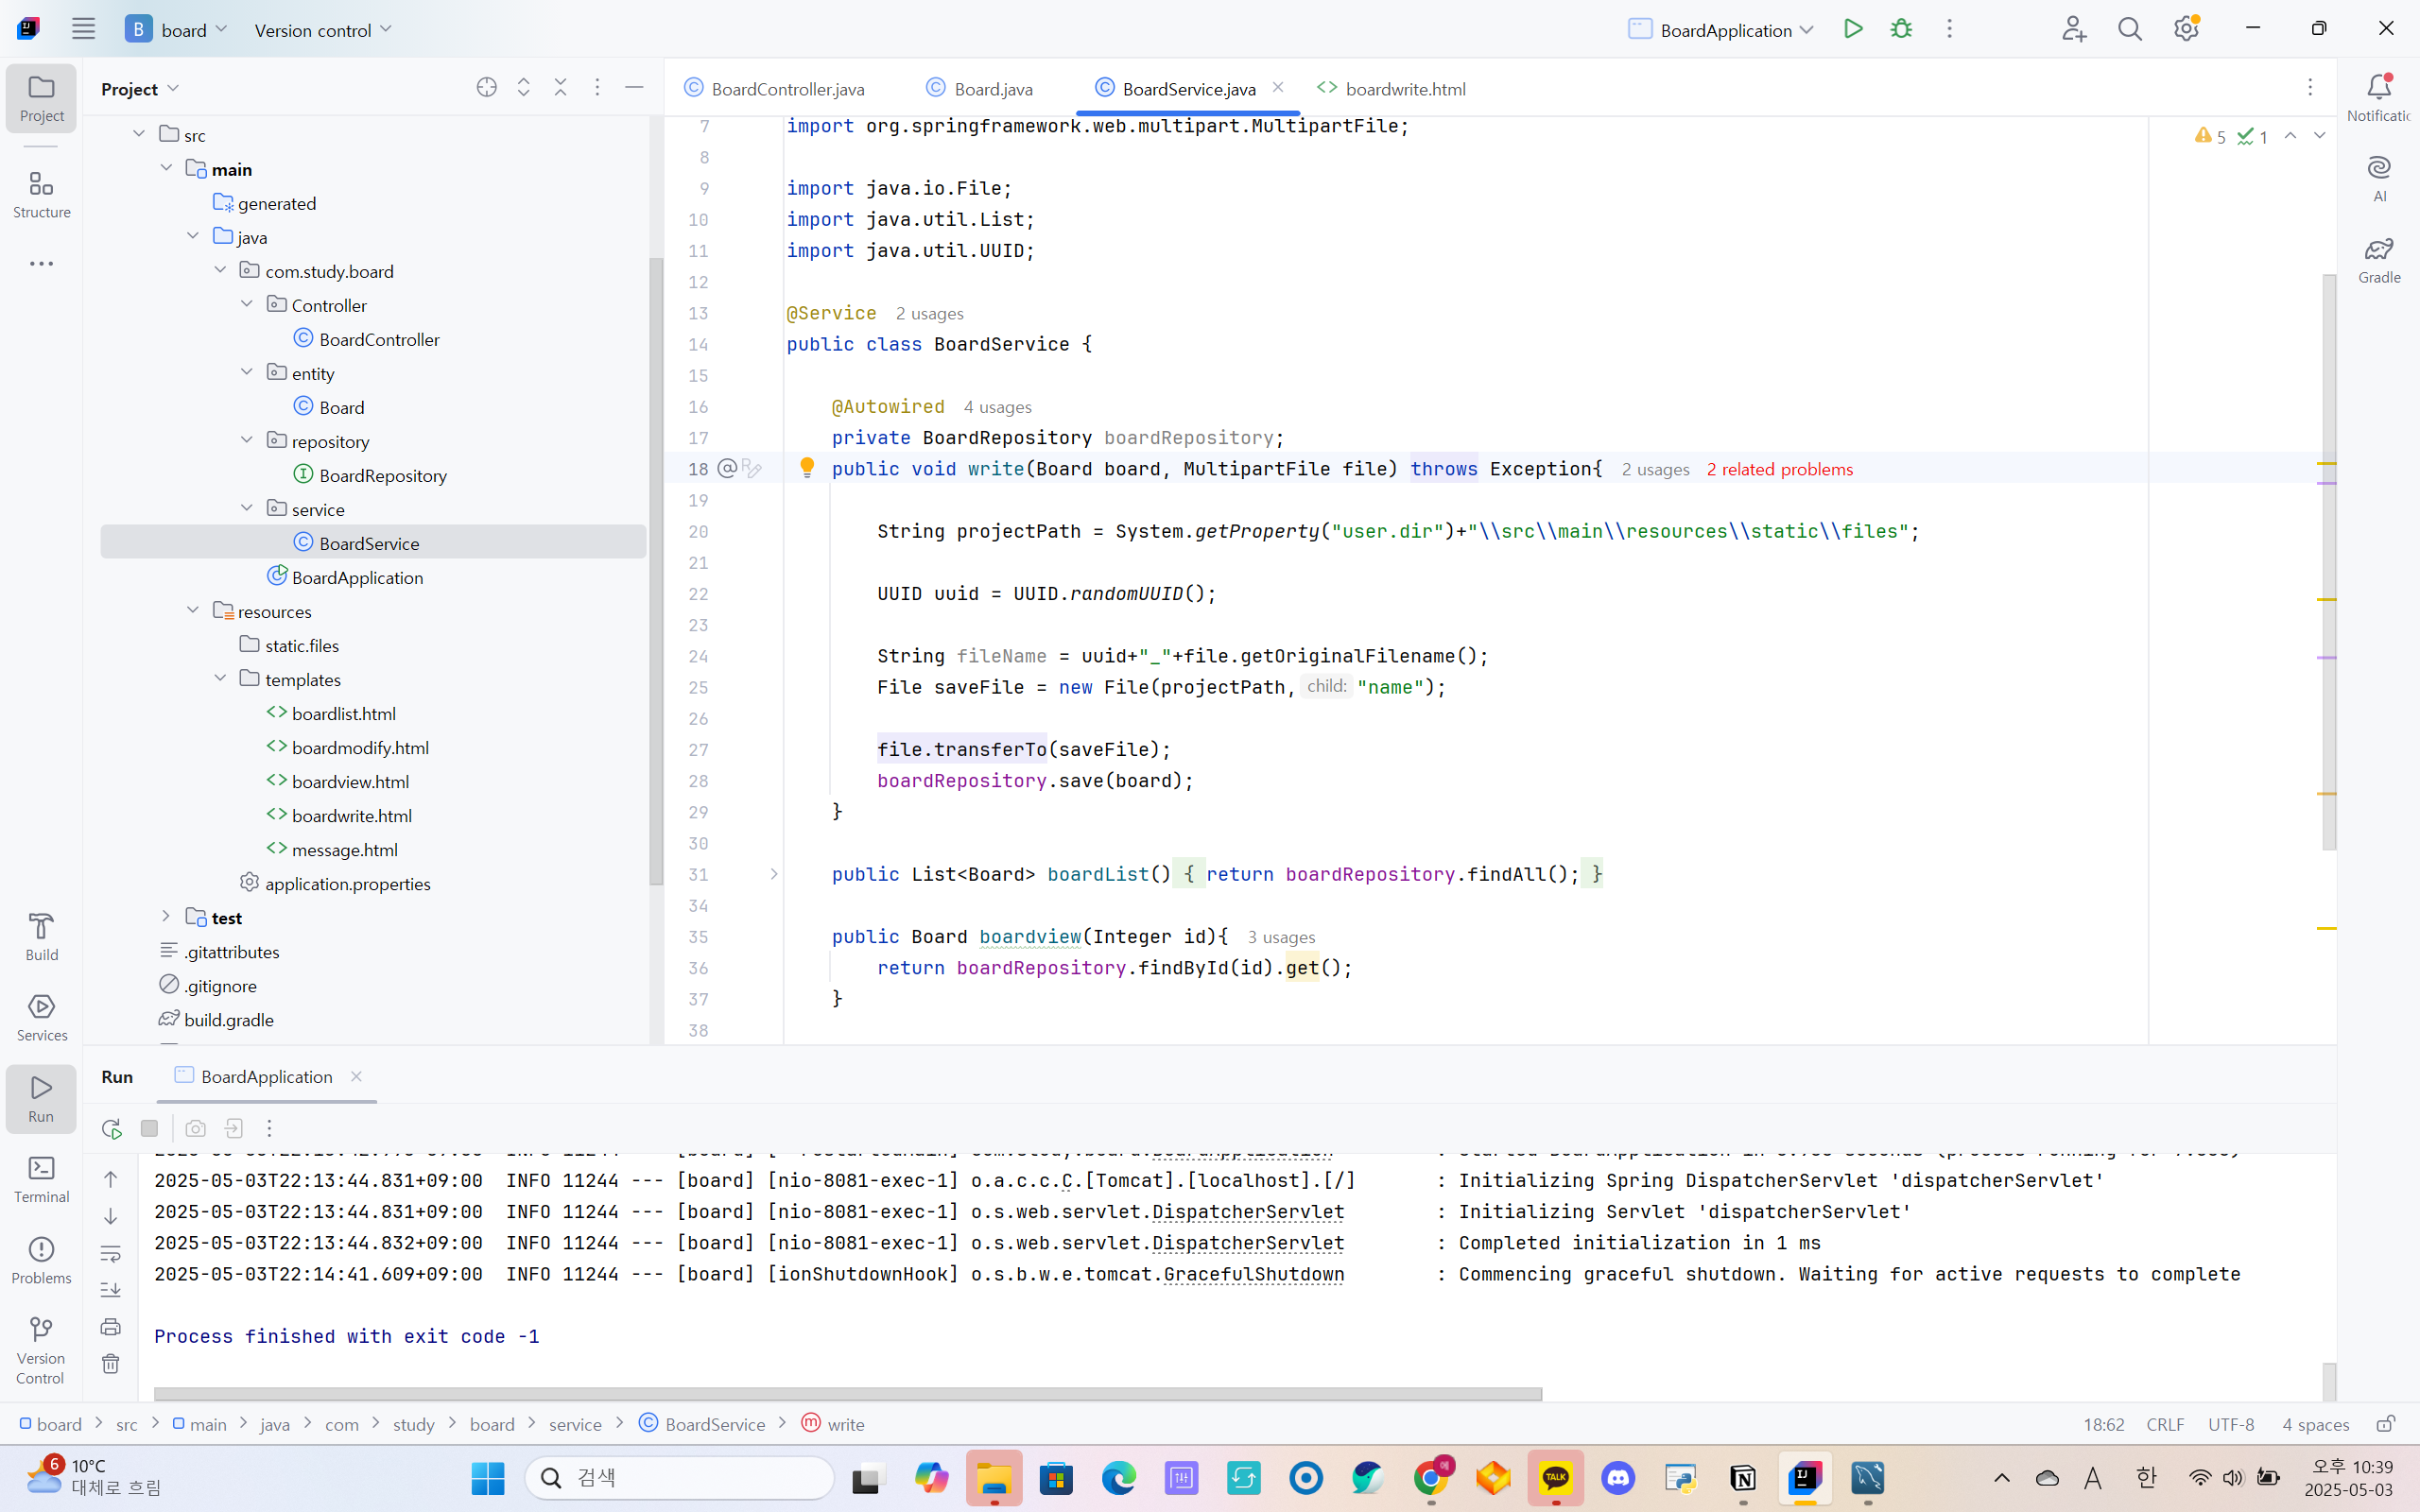Screen dimensions: 2420x1512
Task: Clear the console with the trash icon
Action: pos(111,1364)
